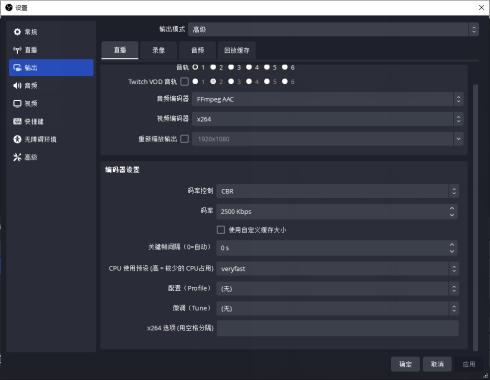Select audio track 6 radio for 音轨

coord(285,67)
